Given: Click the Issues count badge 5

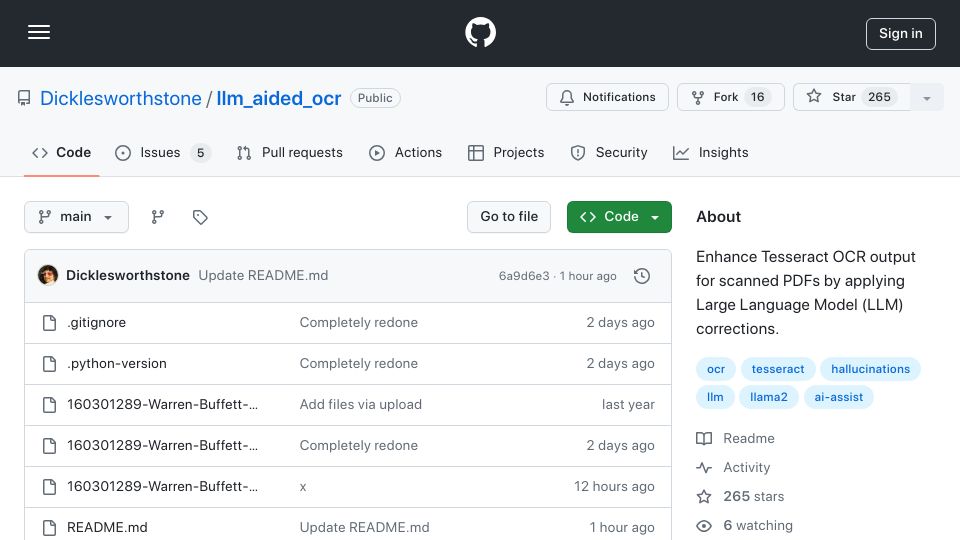Looking at the screenshot, I should (x=200, y=152).
